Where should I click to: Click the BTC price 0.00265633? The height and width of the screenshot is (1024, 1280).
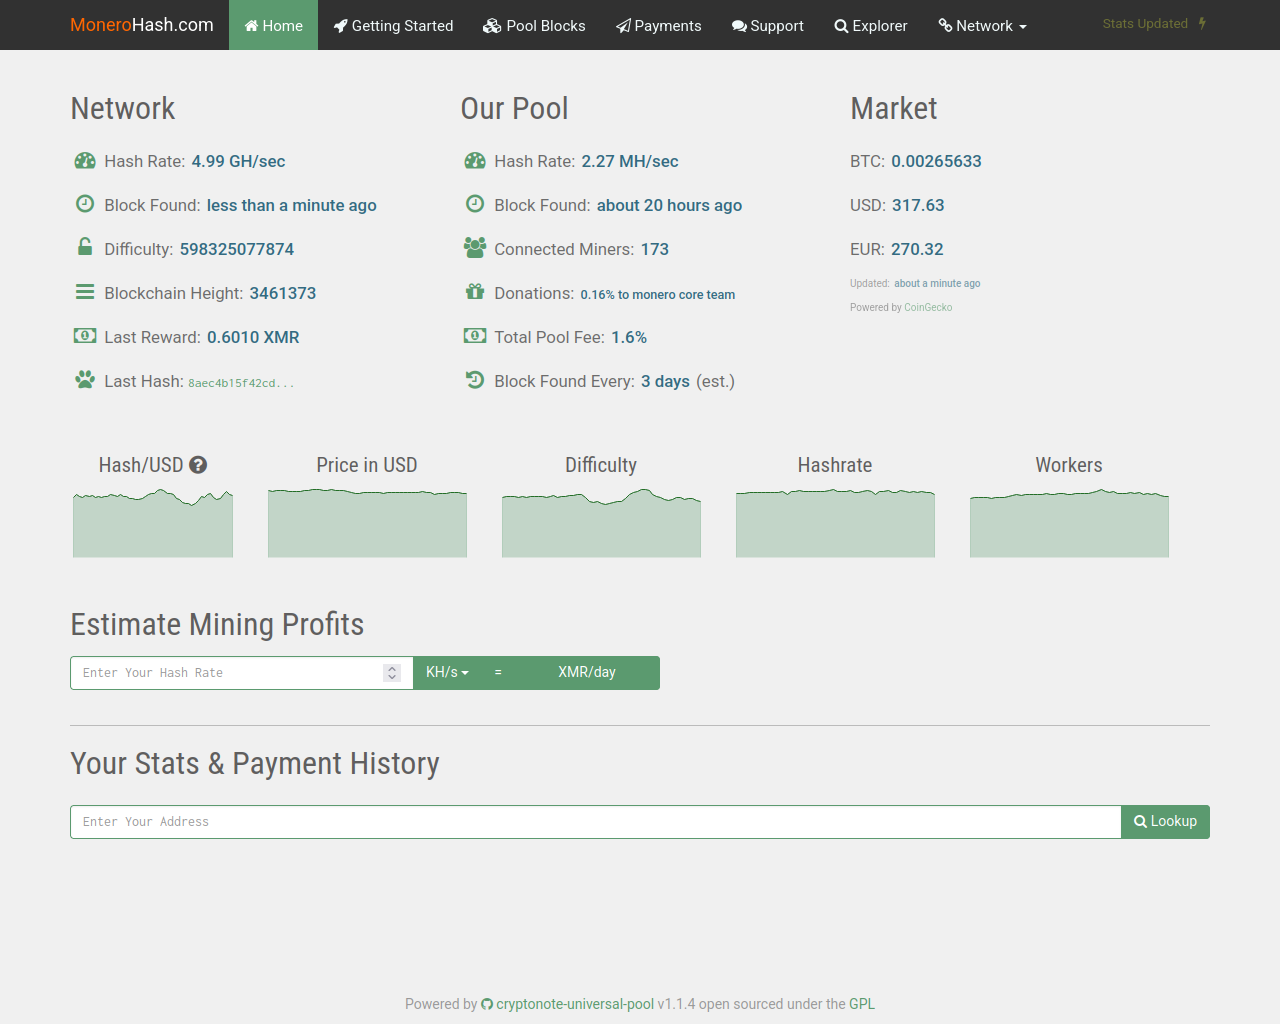936,161
